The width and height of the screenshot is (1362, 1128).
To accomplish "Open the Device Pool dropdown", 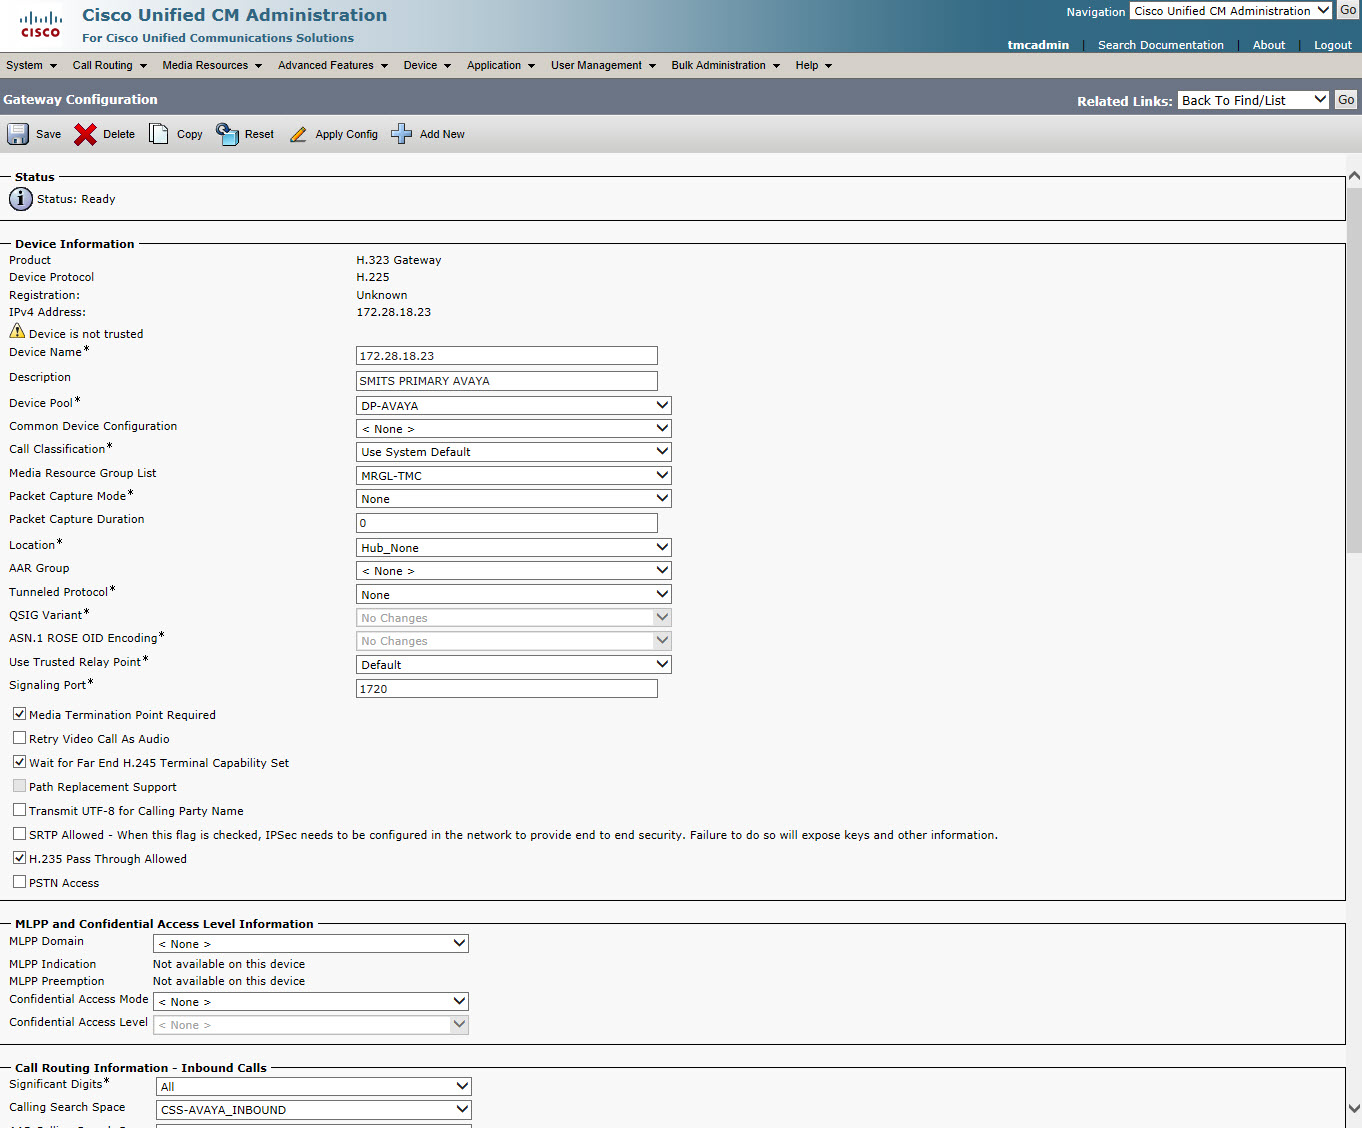I will coord(514,406).
